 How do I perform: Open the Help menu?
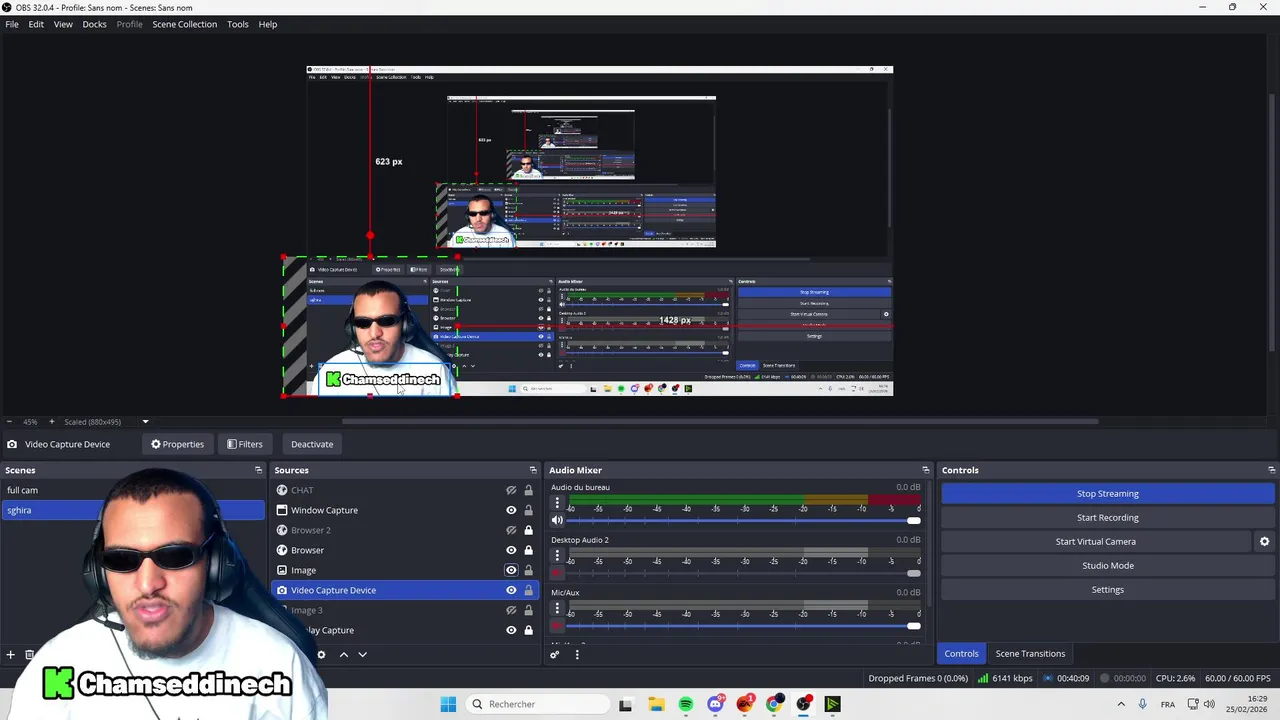(x=268, y=24)
